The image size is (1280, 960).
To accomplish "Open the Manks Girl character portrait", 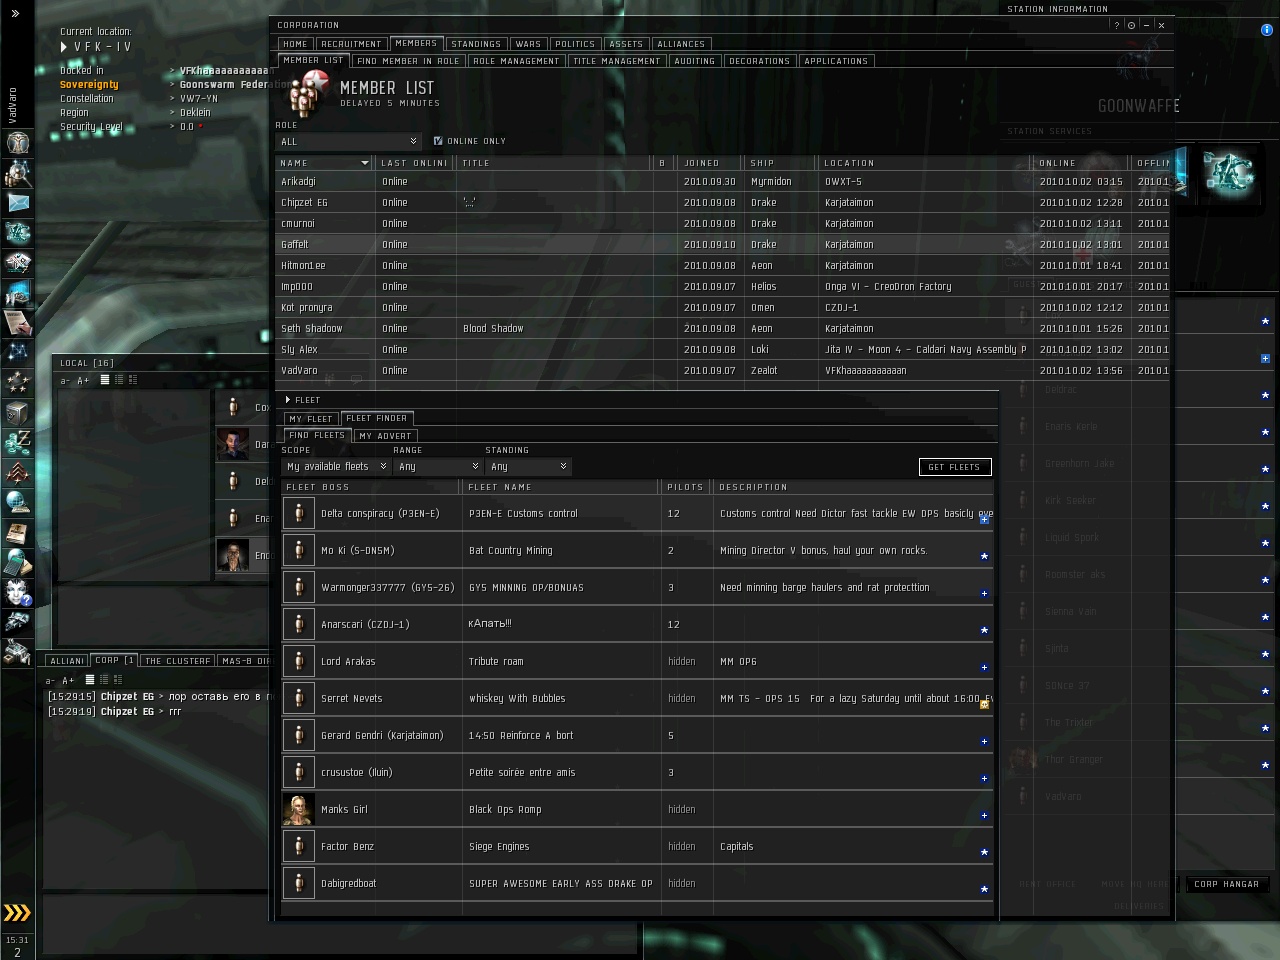I will (298, 809).
